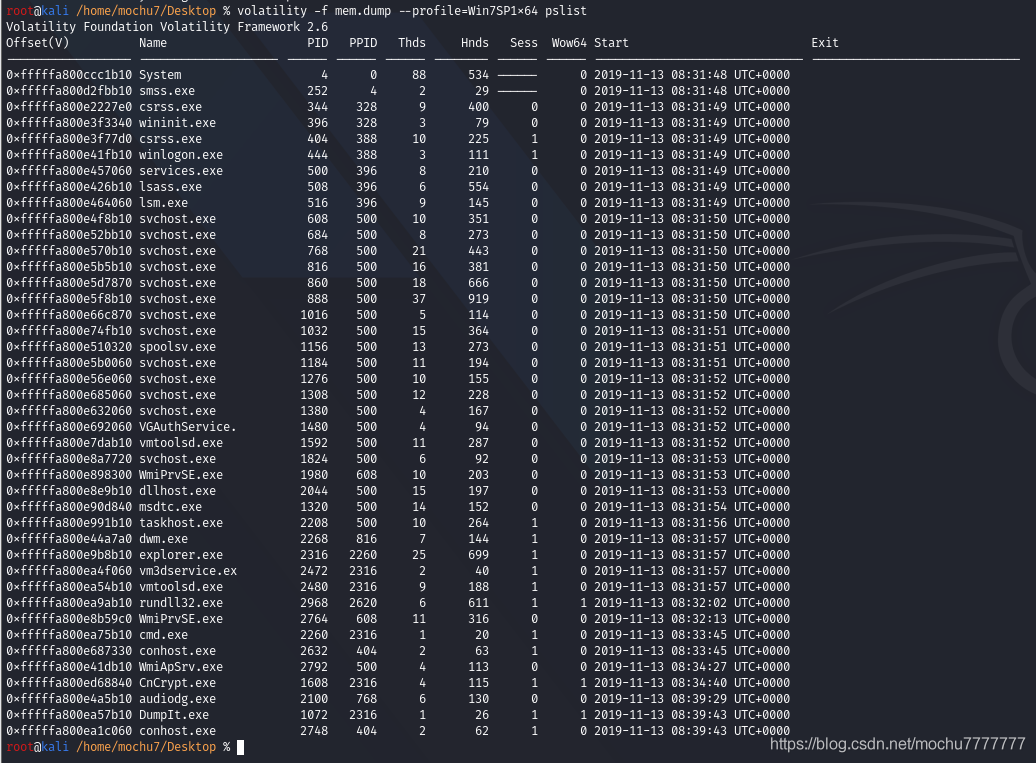Image resolution: width=1036 pixels, height=763 pixels.
Task: Click start time 08:39:29 of audiodg.exe
Action: (699, 699)
